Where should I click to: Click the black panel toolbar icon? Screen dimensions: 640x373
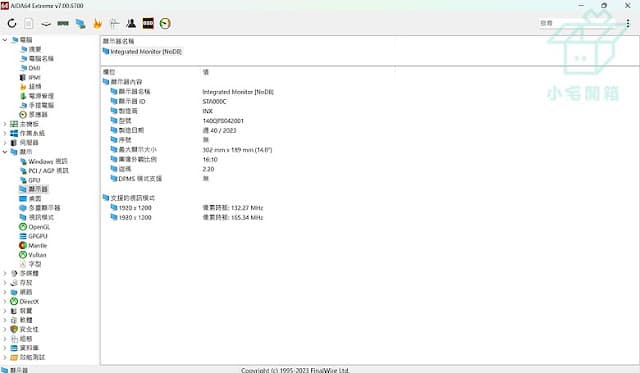(148, 23)
